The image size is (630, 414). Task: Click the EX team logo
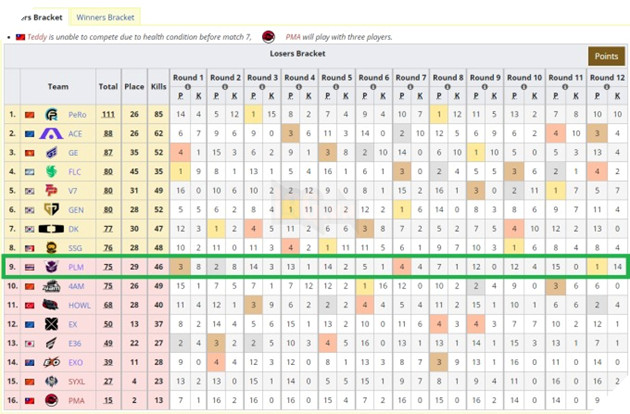(x=52, y=324)
